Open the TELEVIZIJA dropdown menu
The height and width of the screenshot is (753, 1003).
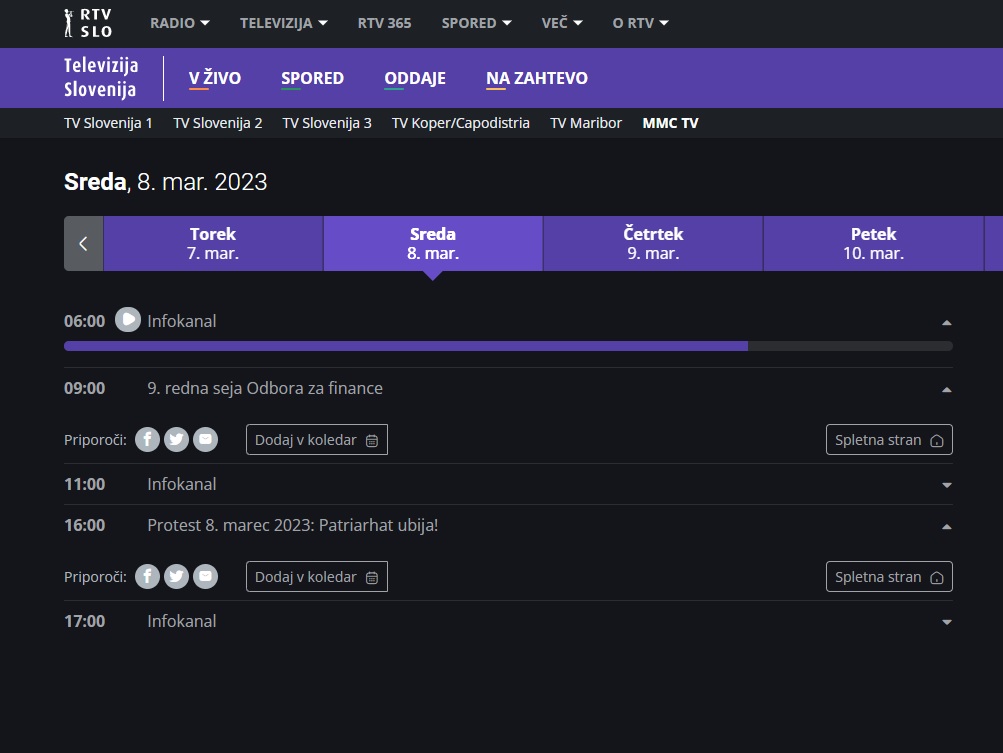coord(283,23)
